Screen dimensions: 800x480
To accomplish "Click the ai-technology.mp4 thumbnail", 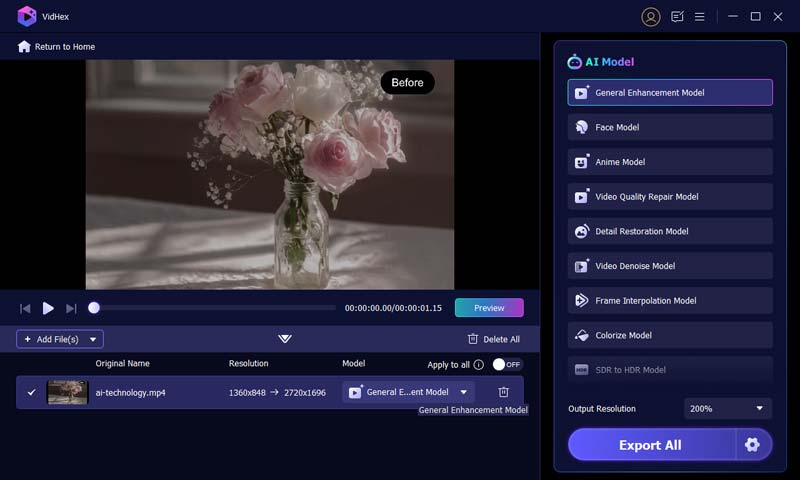I will tap(67, 392).
